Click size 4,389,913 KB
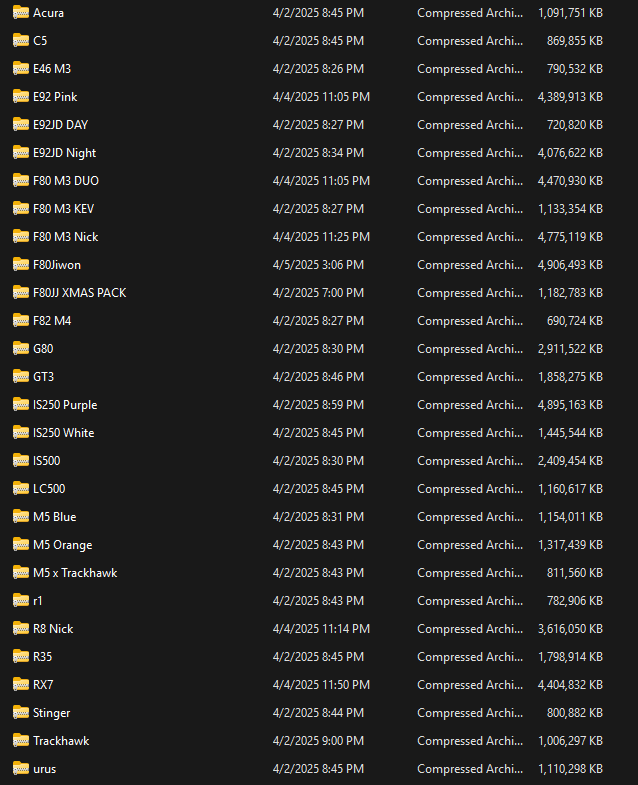The image size is (638, 785). (x=570, y=97)
